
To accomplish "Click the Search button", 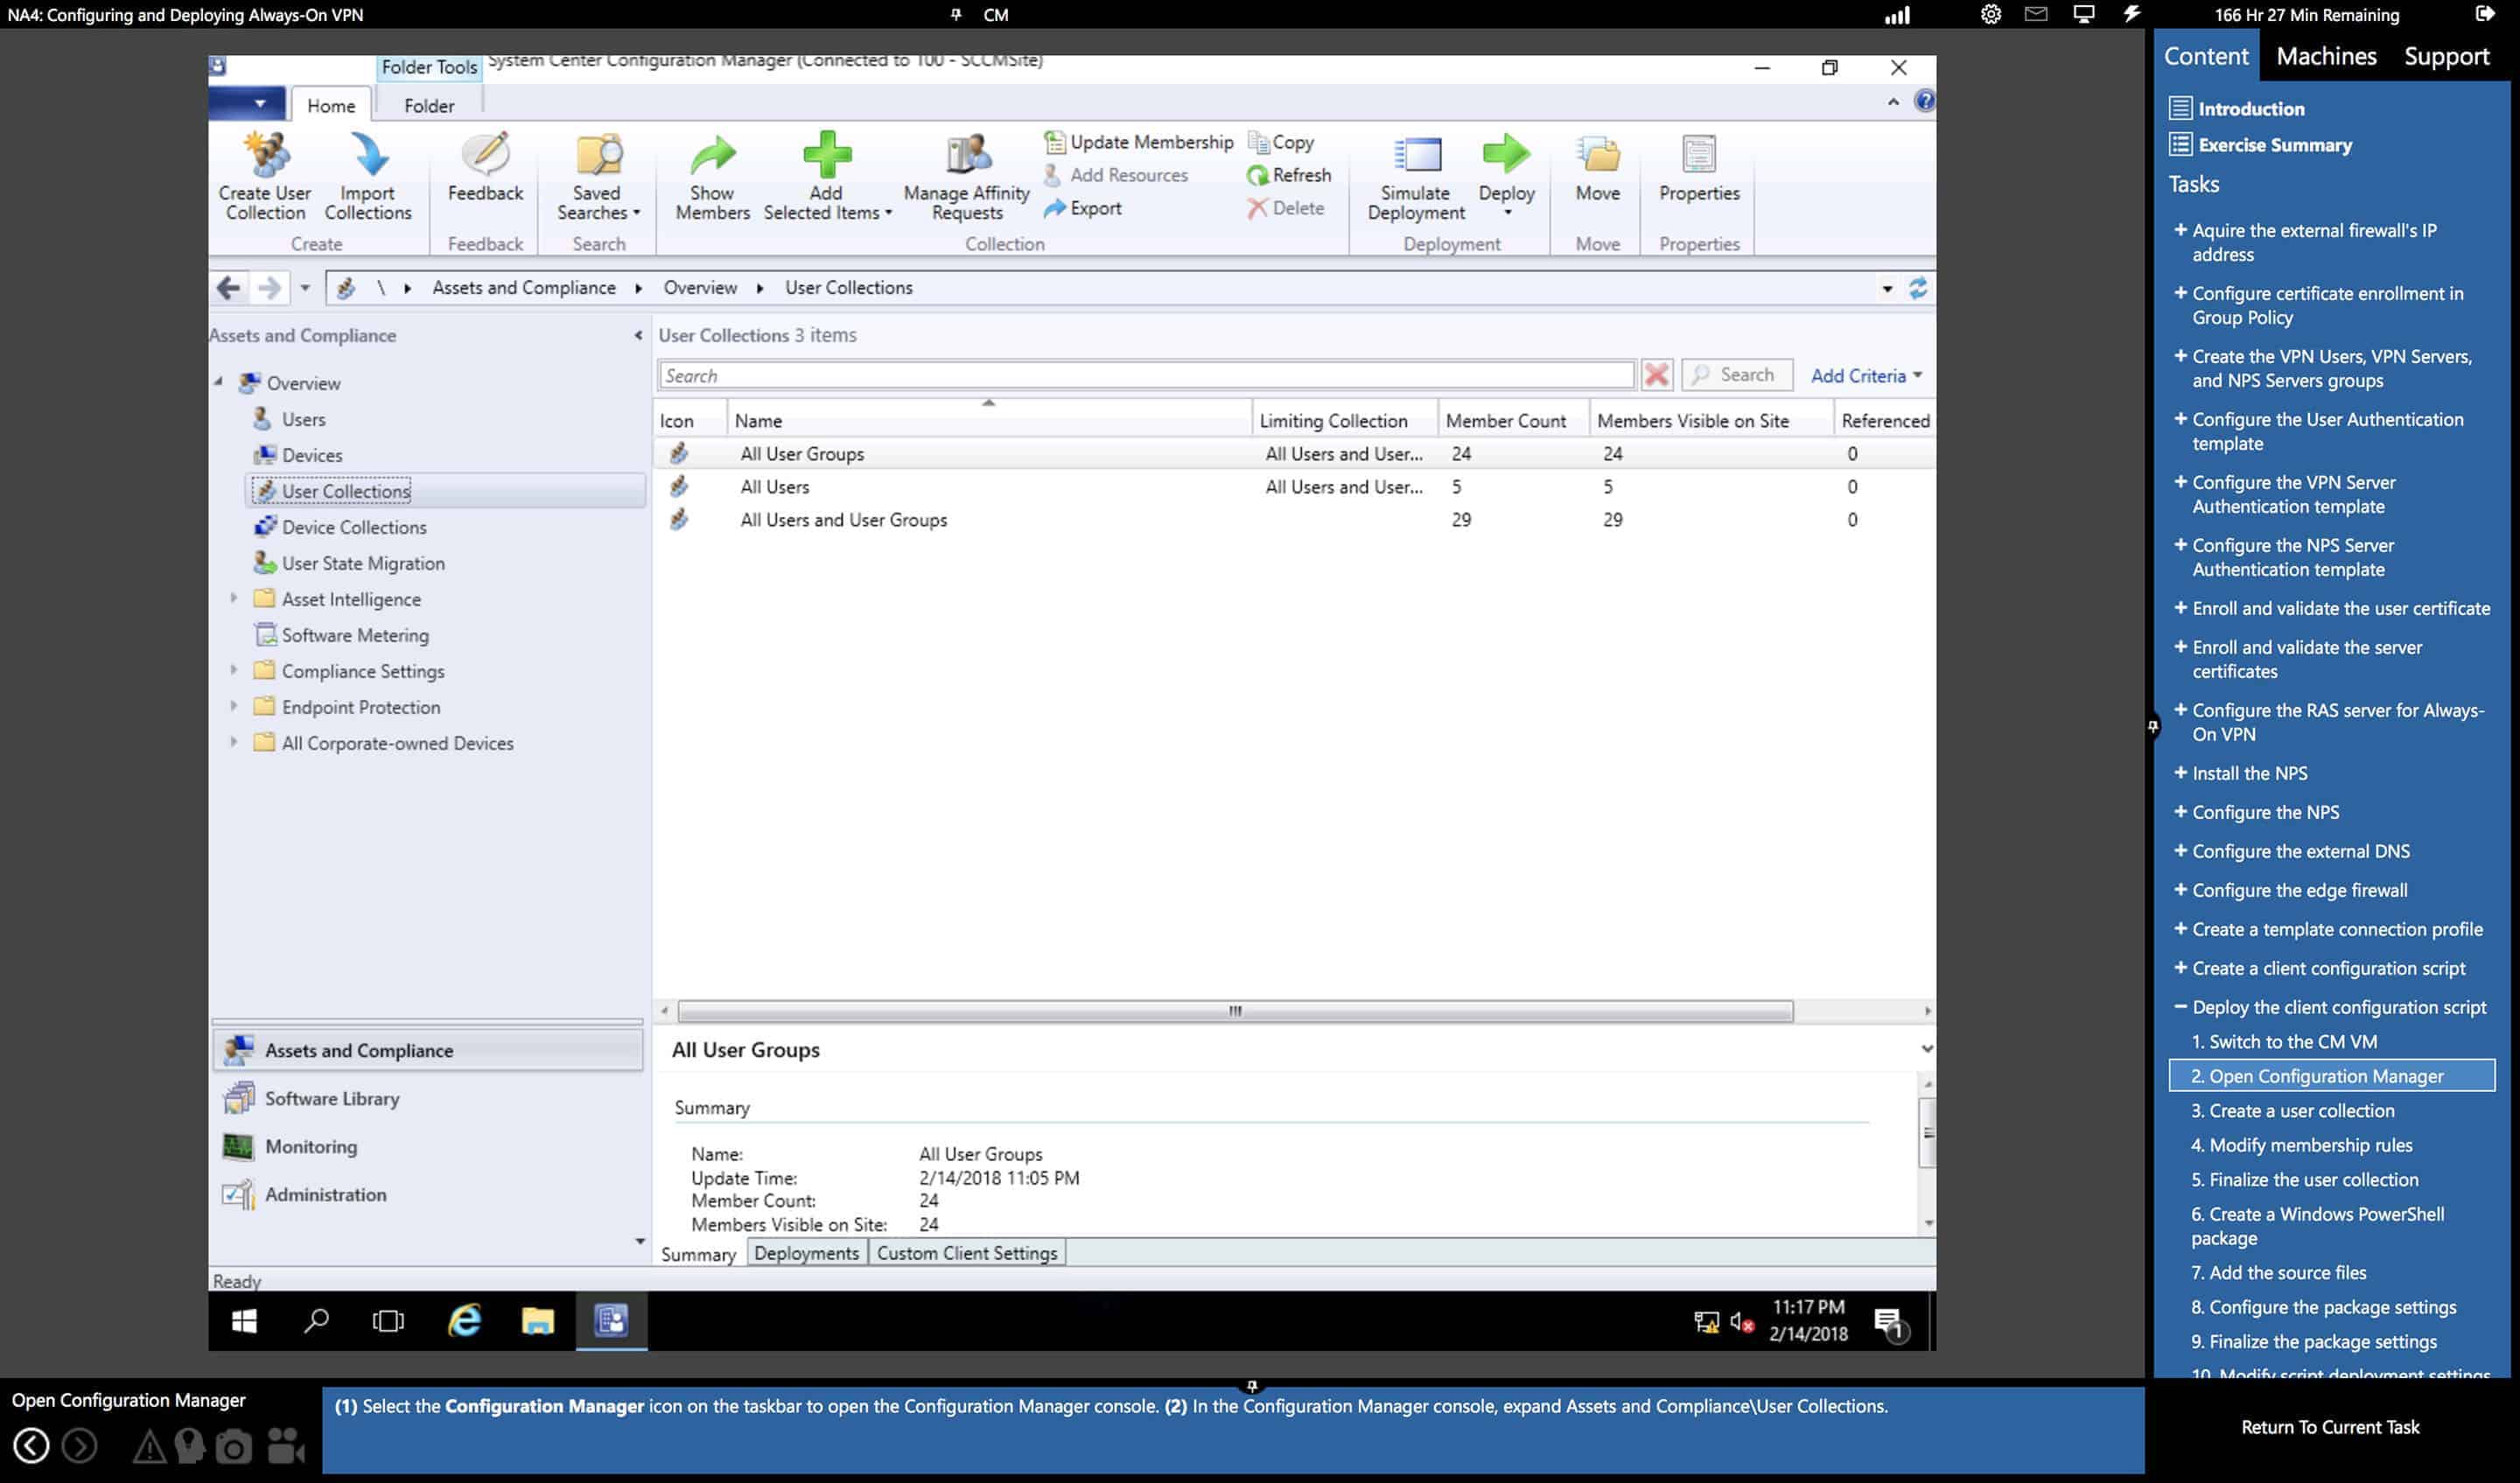I will coord(1737,375).
